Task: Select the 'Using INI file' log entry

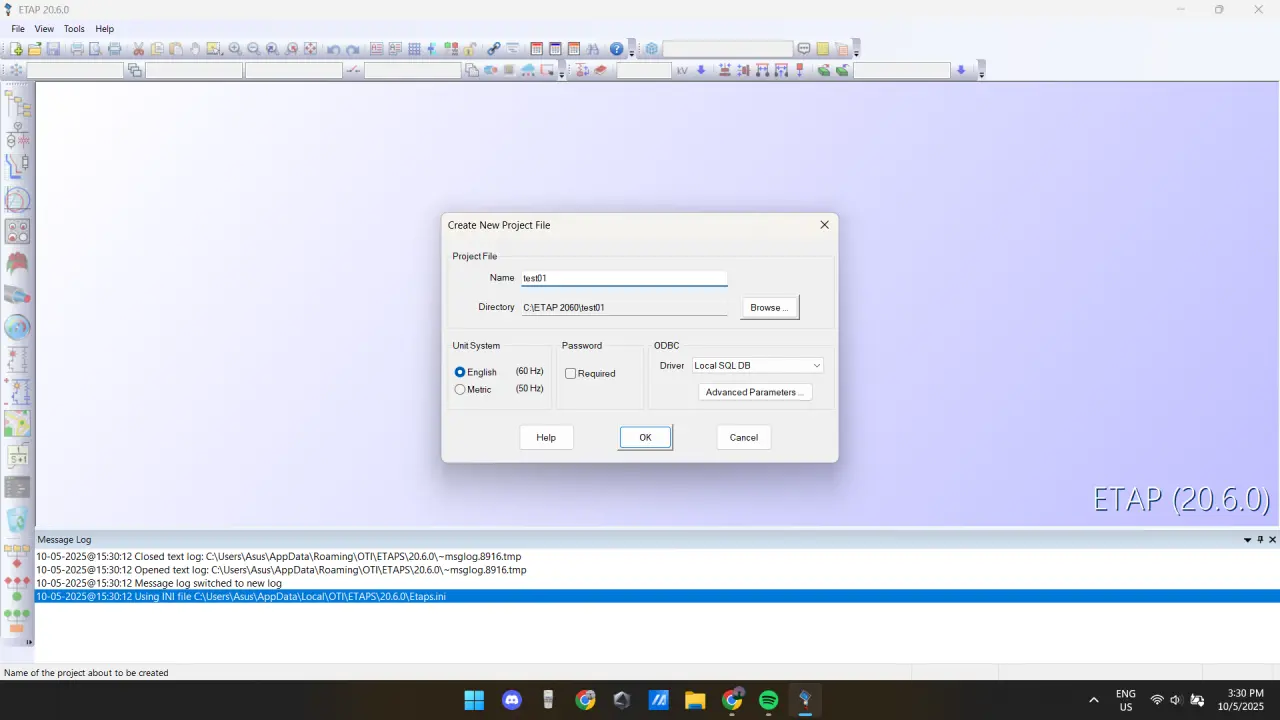Action: click(657, 596)
